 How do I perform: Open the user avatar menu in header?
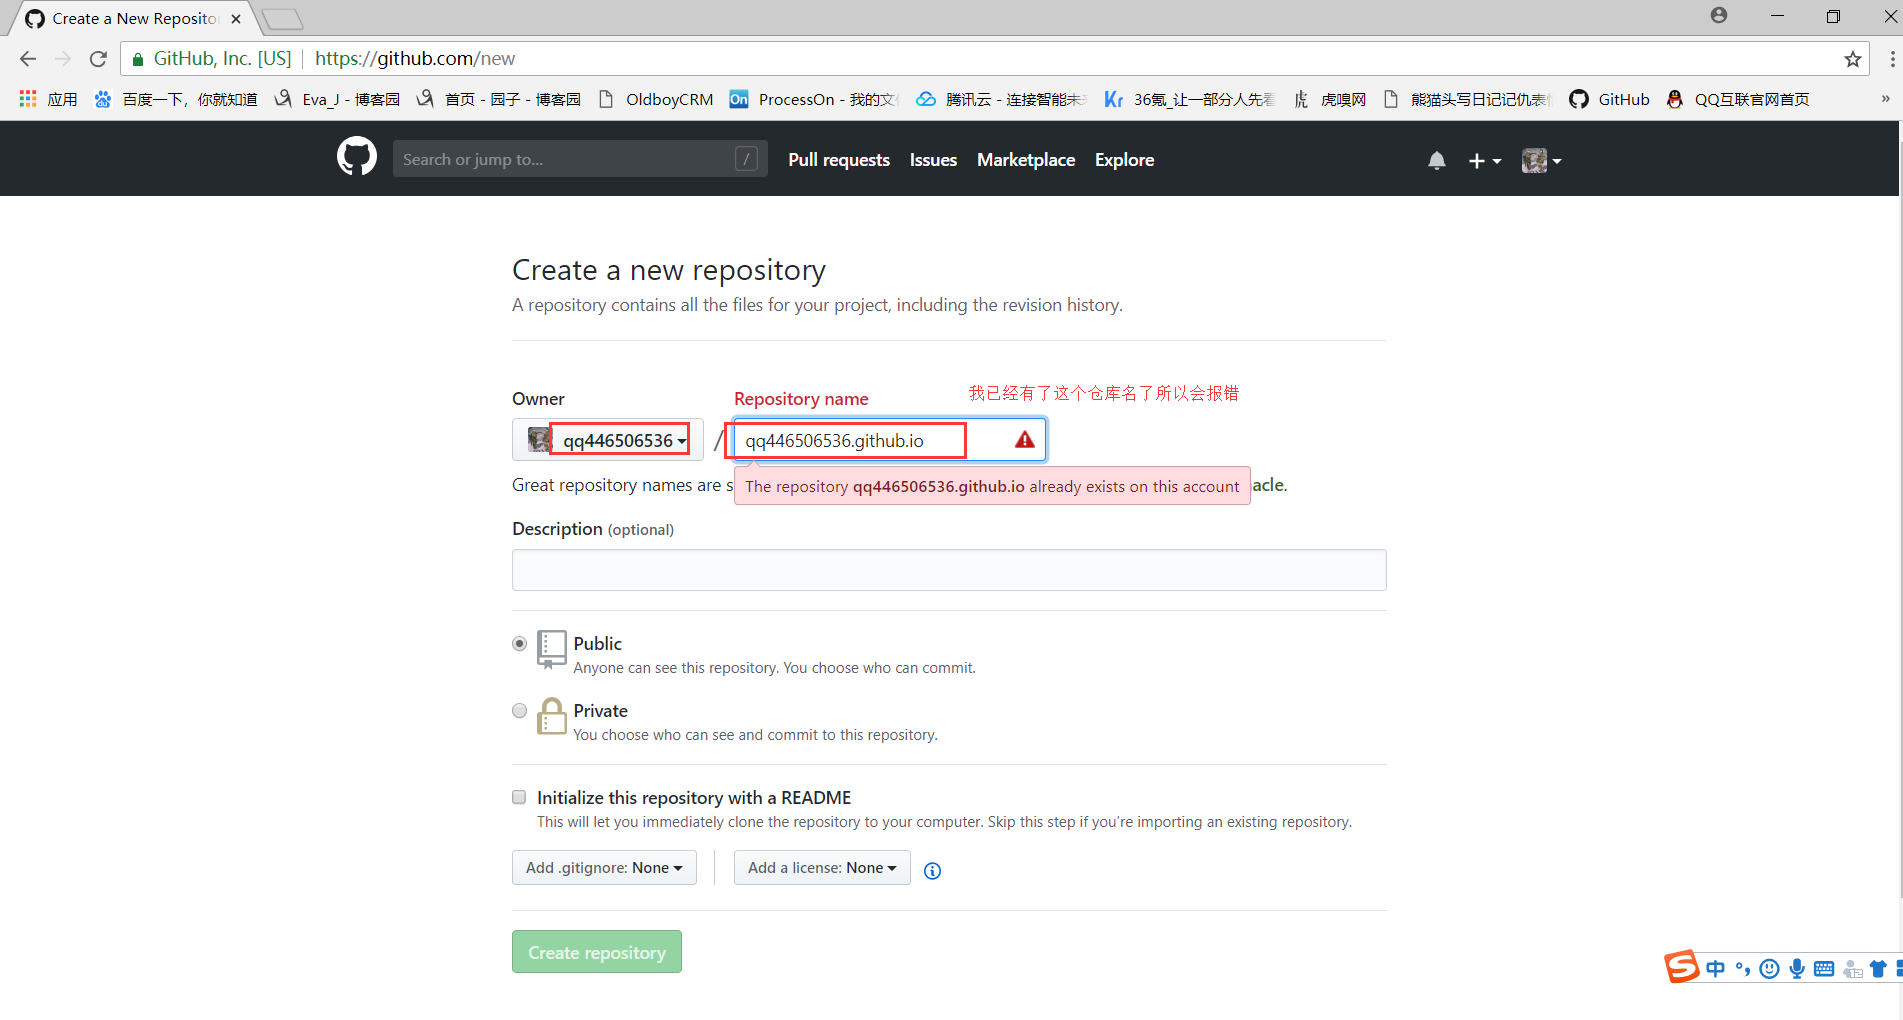[x=1541, y=160]
